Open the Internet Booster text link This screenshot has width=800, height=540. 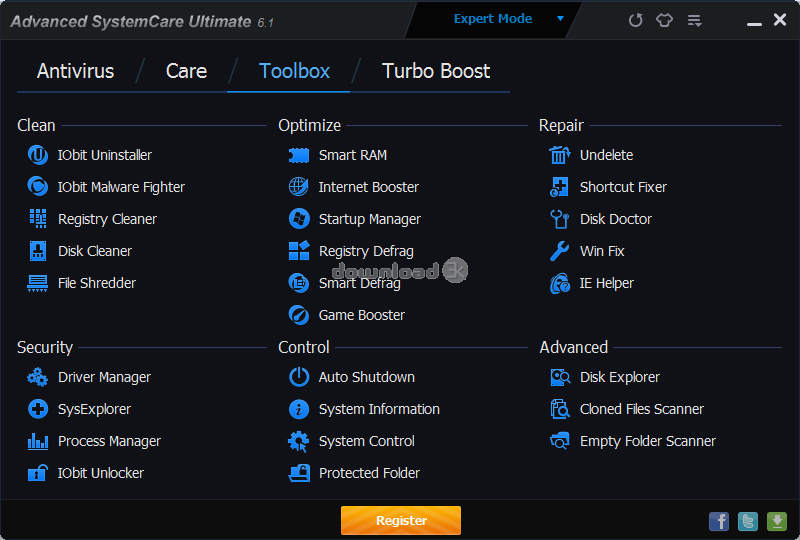point(368,187)
